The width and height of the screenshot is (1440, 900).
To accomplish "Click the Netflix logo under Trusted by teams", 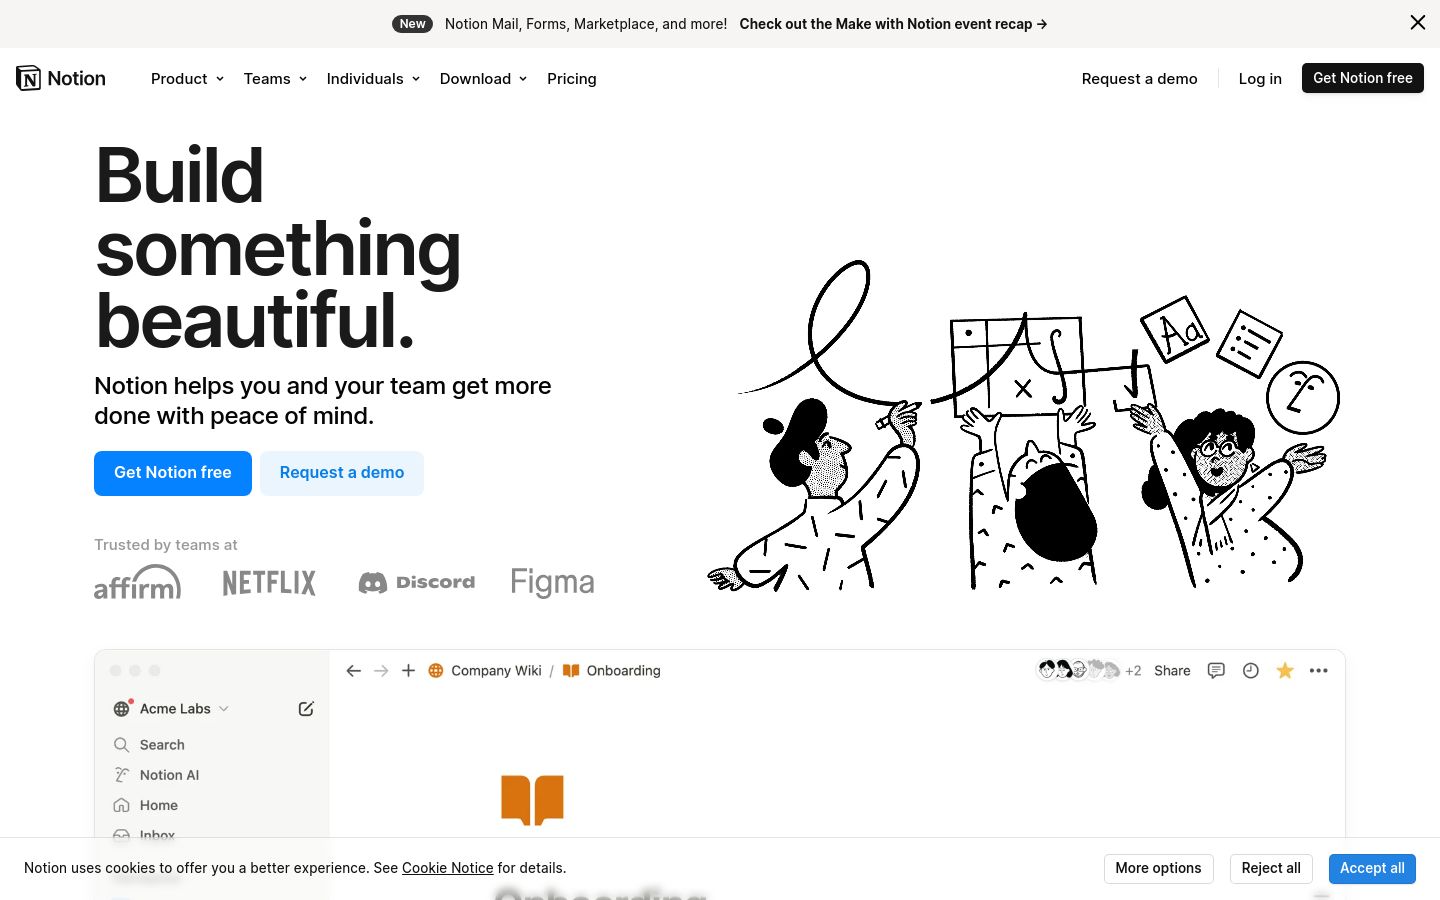I will click(269, 583).
